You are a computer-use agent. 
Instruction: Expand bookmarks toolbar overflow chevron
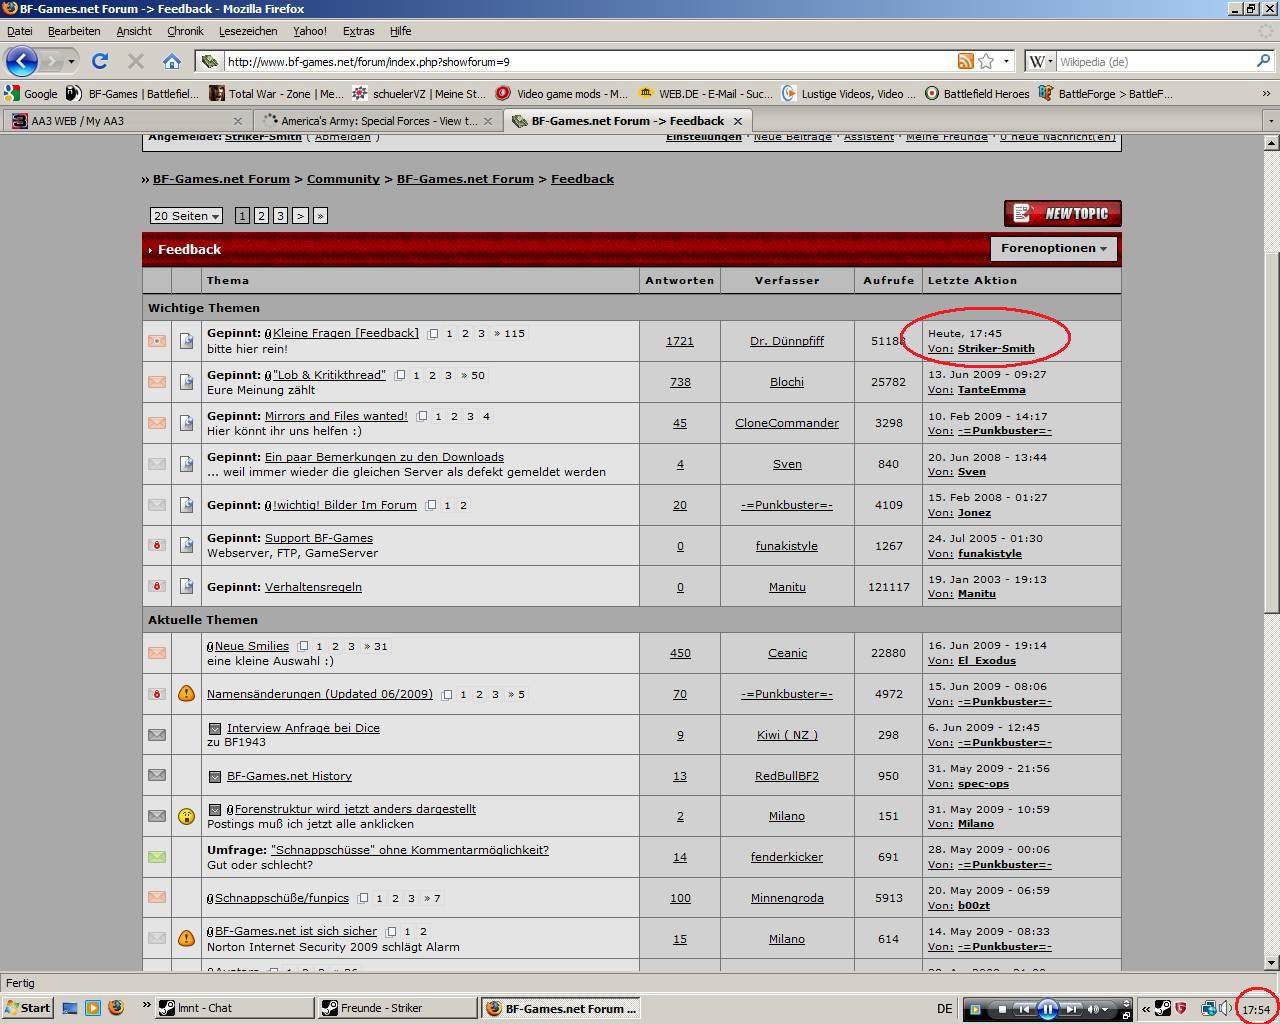[1266, 94]
